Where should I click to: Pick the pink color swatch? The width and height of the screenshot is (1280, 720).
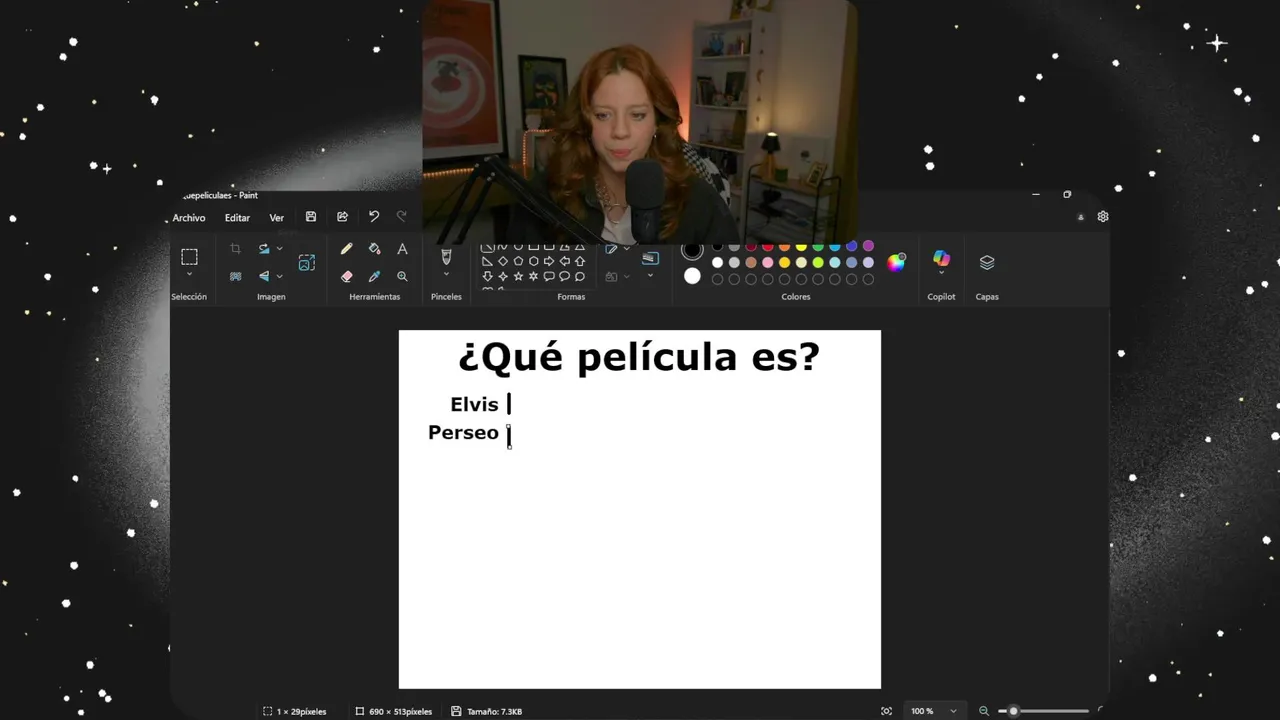pyautogui.click(x=767, y=262)
